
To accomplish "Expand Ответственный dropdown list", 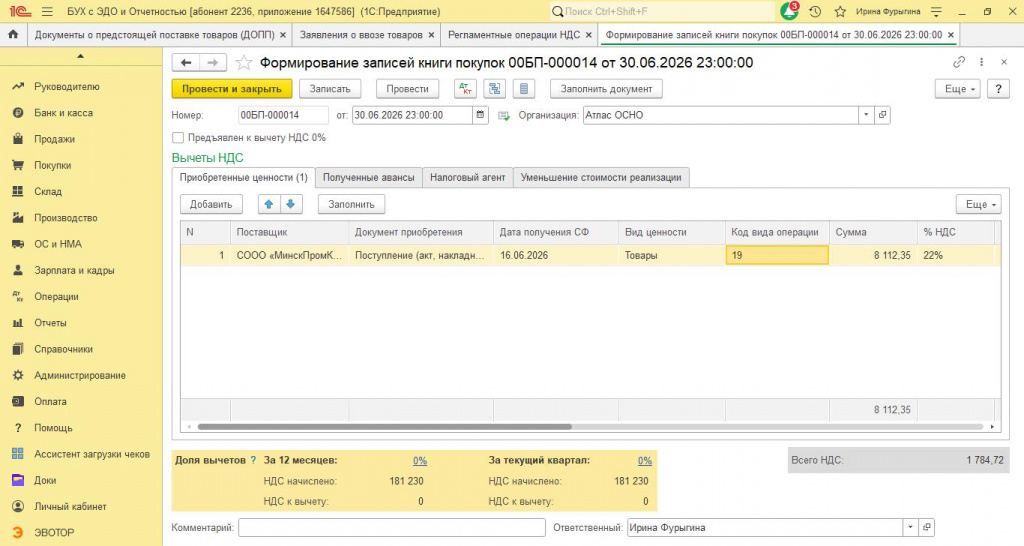I will [910, 527].
